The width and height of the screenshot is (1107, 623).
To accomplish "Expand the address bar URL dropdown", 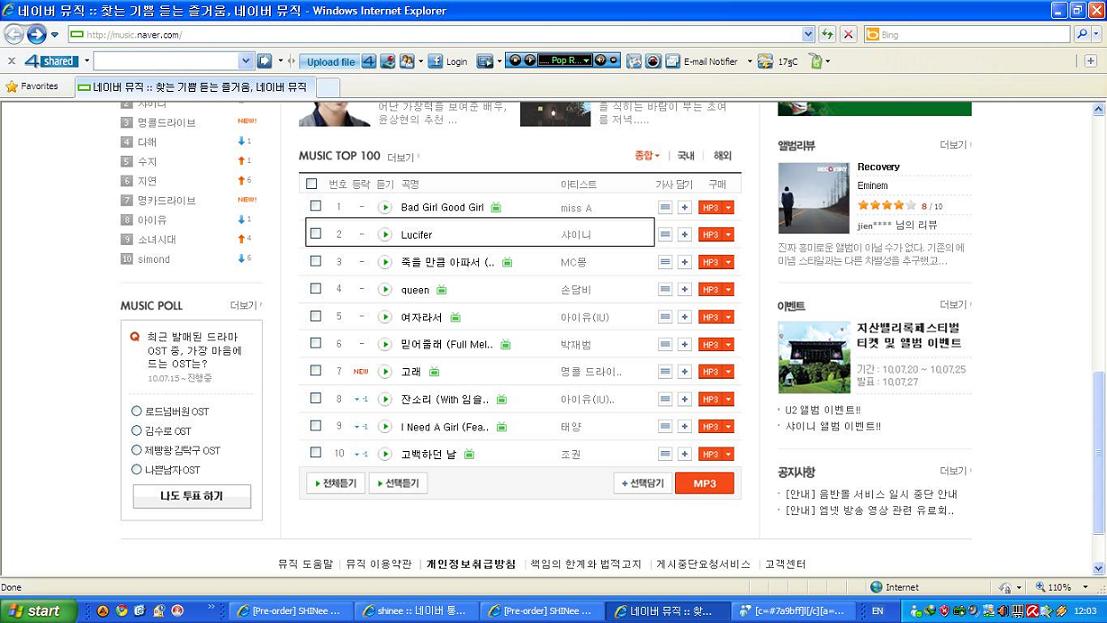I will pyautogui.click(x=808, y=34).
